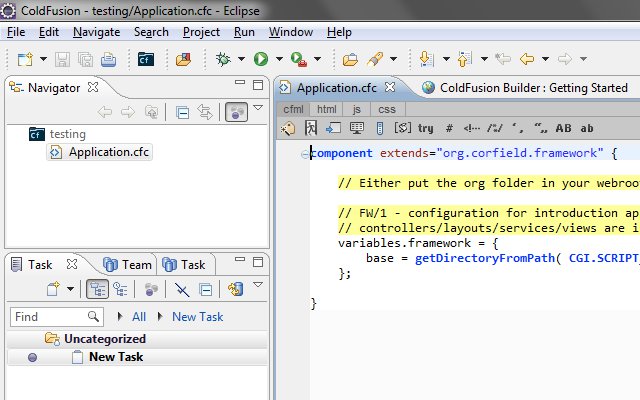This screenshot has width=640, height=400.
Task: Click the Forward navigation arrow
Action: 565,59
